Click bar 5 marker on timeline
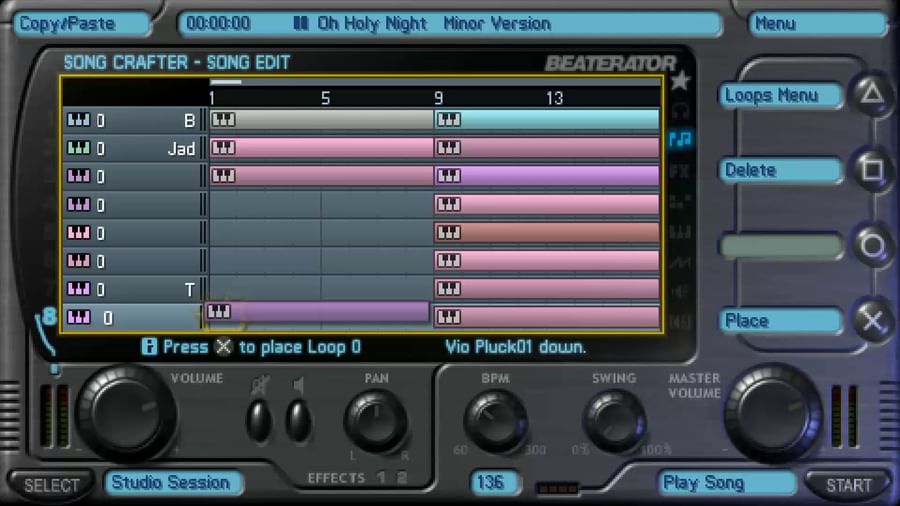This screenshot has width=900, height=506. pos(325,98)
